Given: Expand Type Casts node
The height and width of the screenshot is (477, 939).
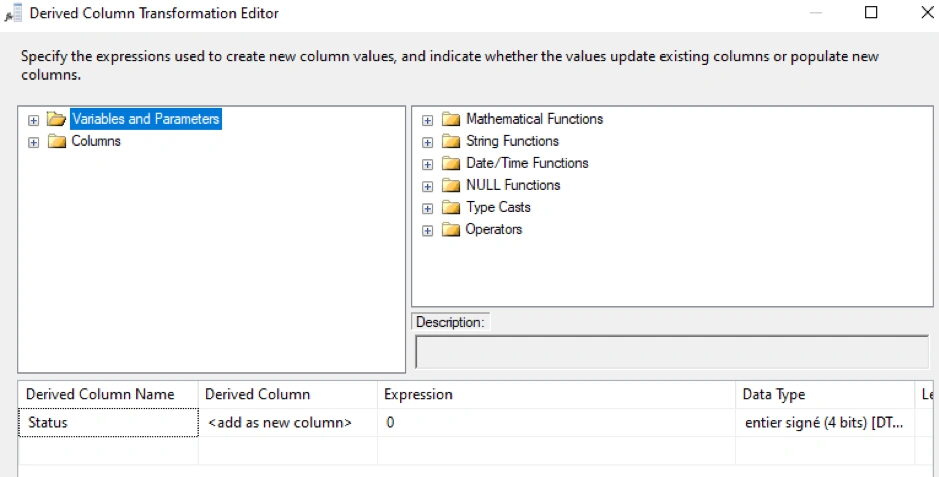Looking at the screenshot, I should pyautogui.click(x=428, y=209).
